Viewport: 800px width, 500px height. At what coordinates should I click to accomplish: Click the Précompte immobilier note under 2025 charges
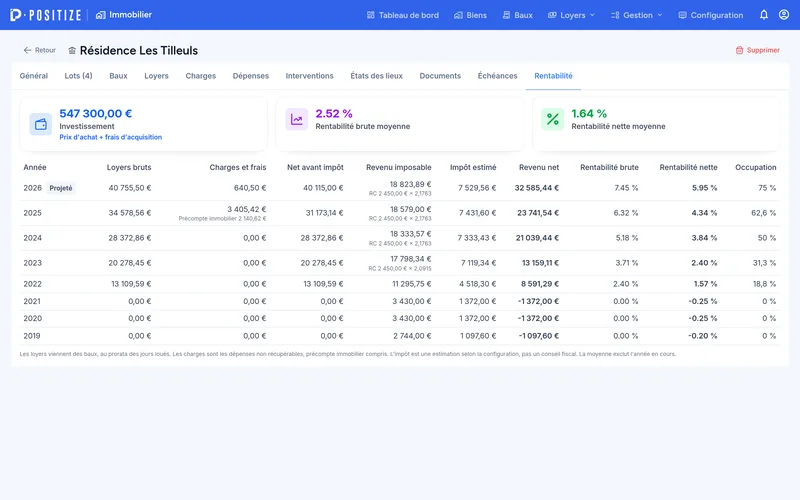coord(222,219)
